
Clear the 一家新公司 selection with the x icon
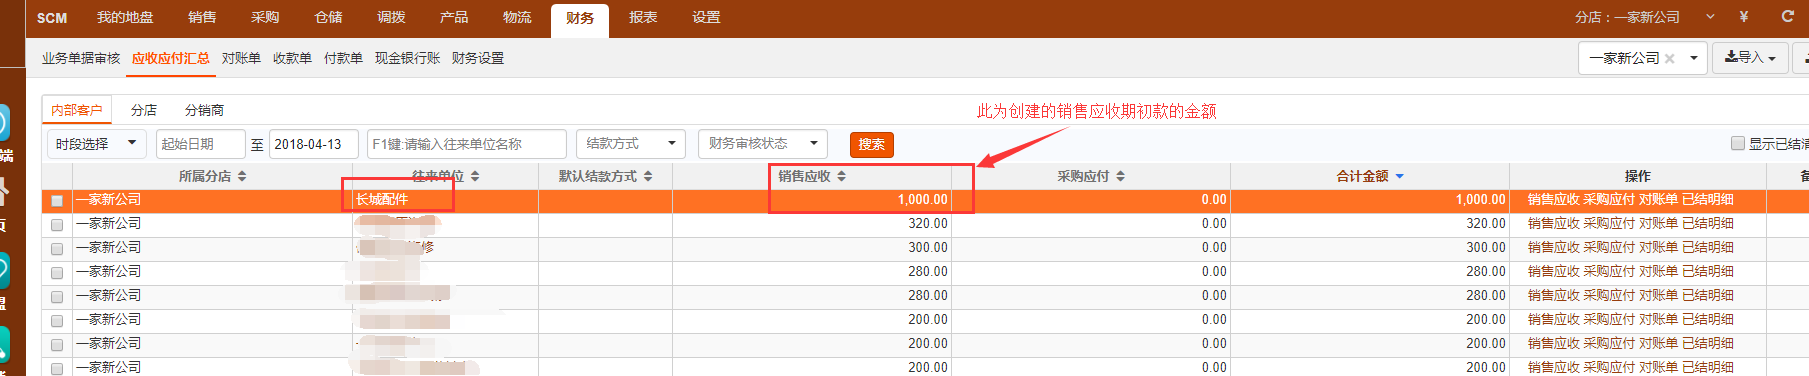[1669, 59]
